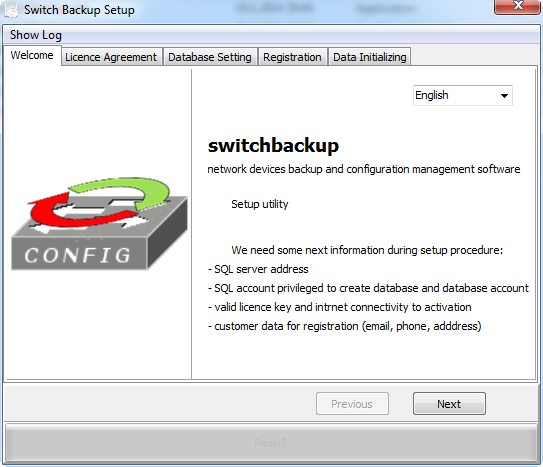The height and width of the screenshot is (467, 543).
Task: Open the Data Initializing tab
Action: 370,57
